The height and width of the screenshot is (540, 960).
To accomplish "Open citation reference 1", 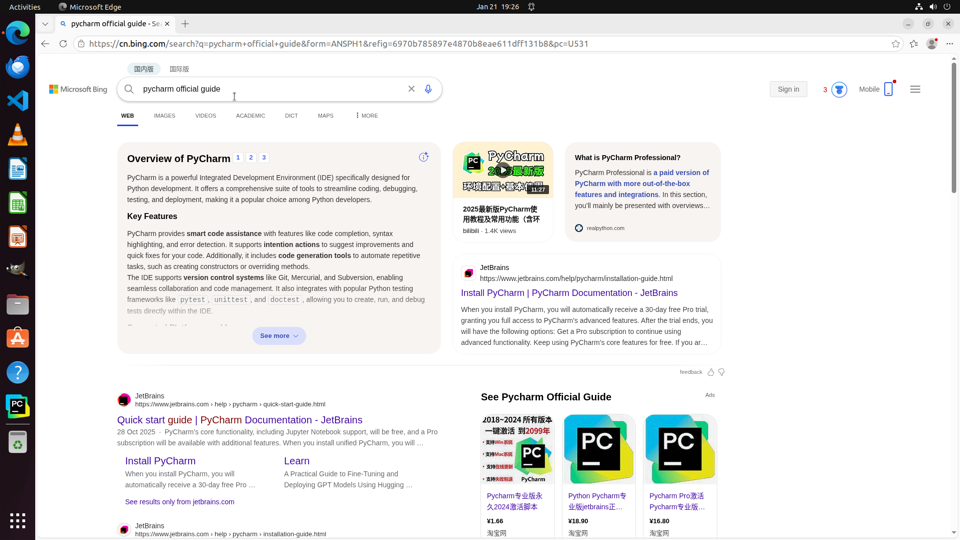I will click(238, 157).
